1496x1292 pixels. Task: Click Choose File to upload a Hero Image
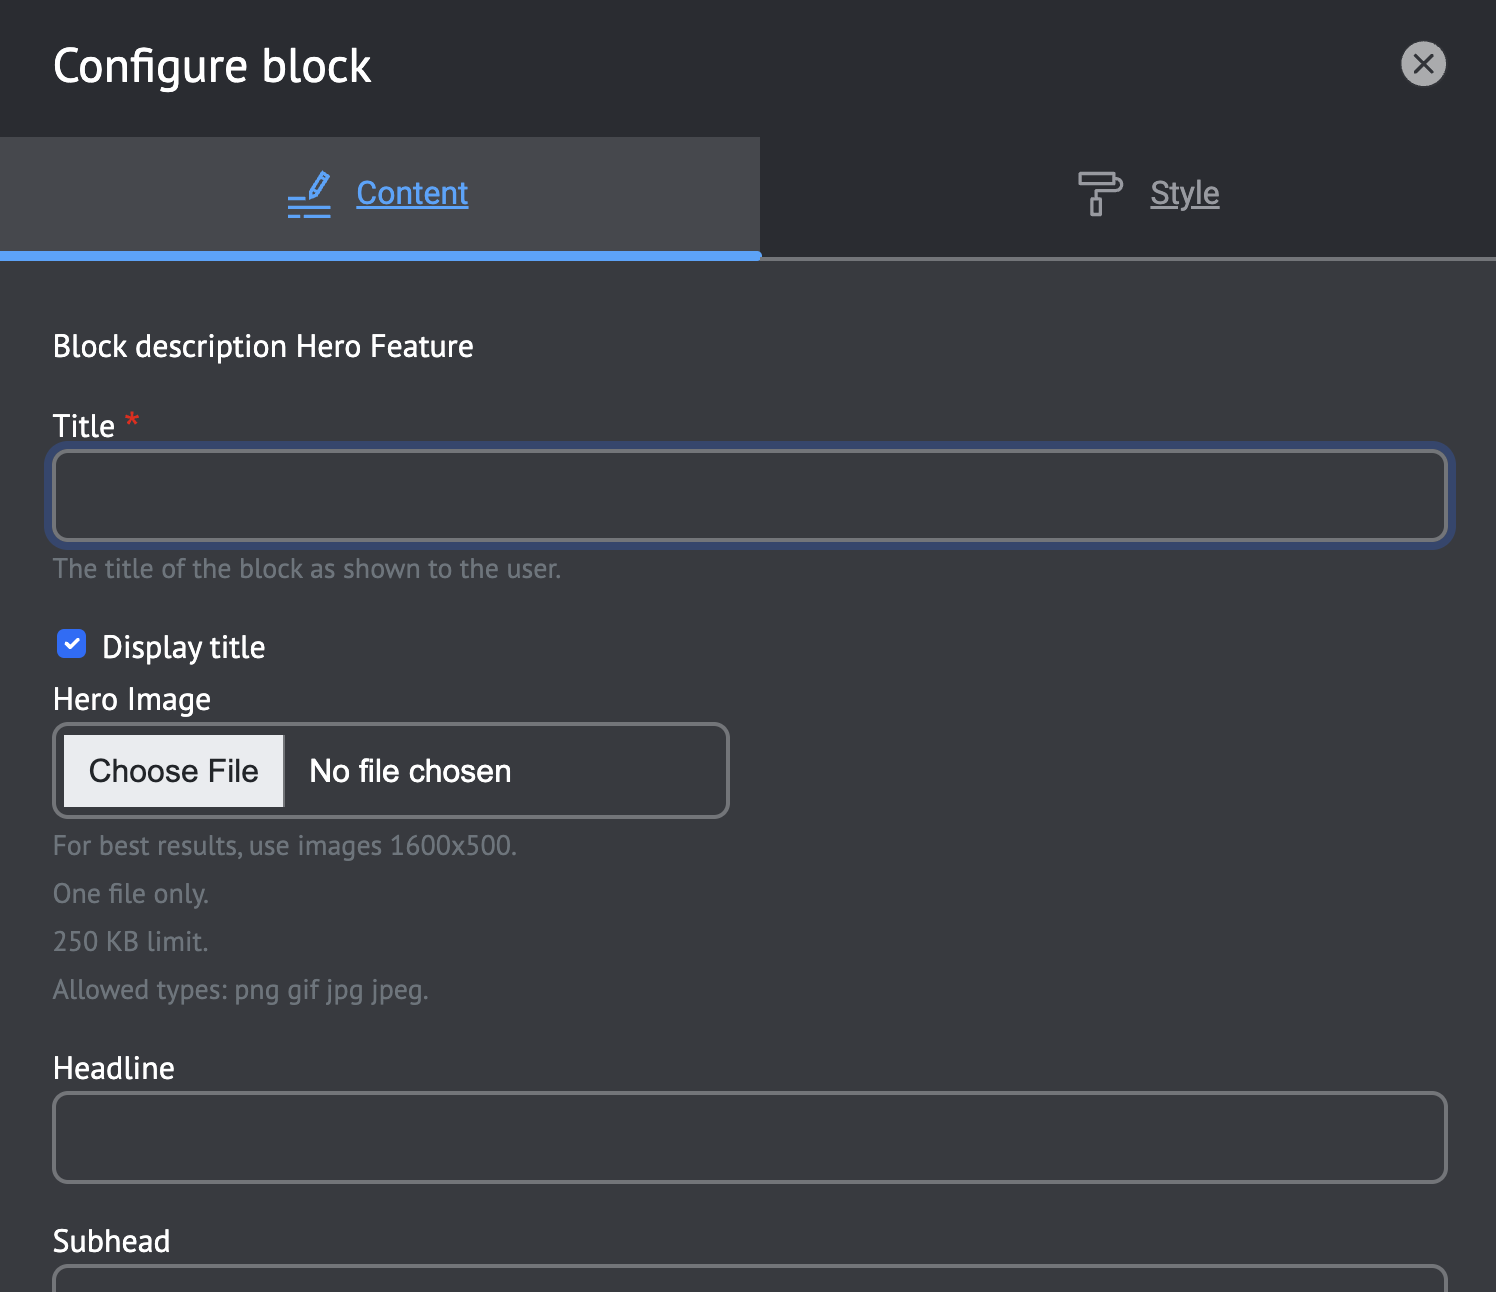tap(173, 770)
